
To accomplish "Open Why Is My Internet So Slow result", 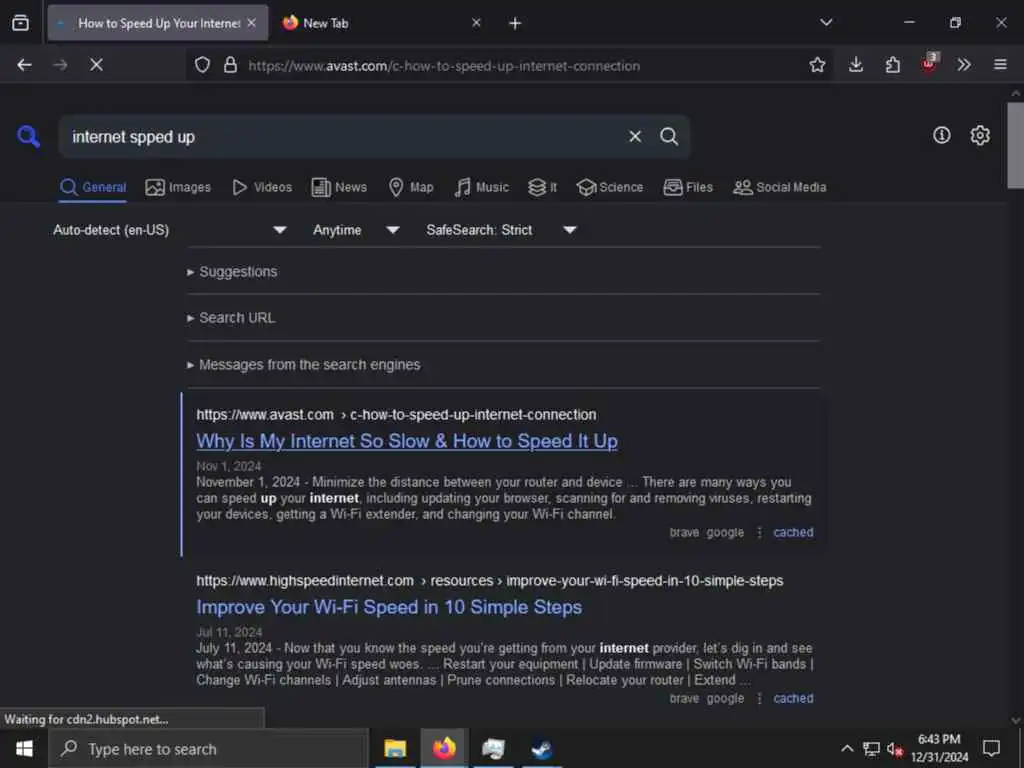I will point(407,441).
